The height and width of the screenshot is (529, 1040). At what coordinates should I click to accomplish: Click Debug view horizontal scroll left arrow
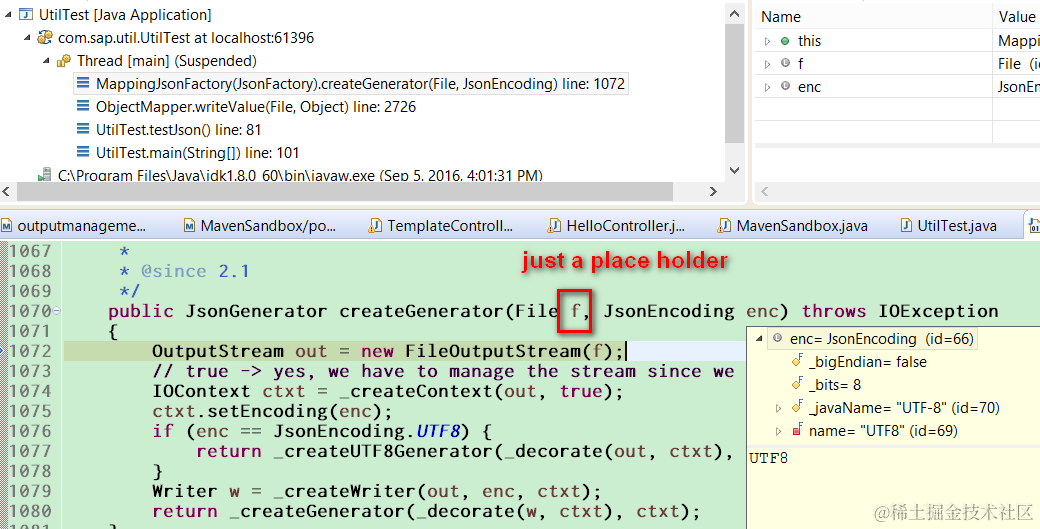click(6, 192)
